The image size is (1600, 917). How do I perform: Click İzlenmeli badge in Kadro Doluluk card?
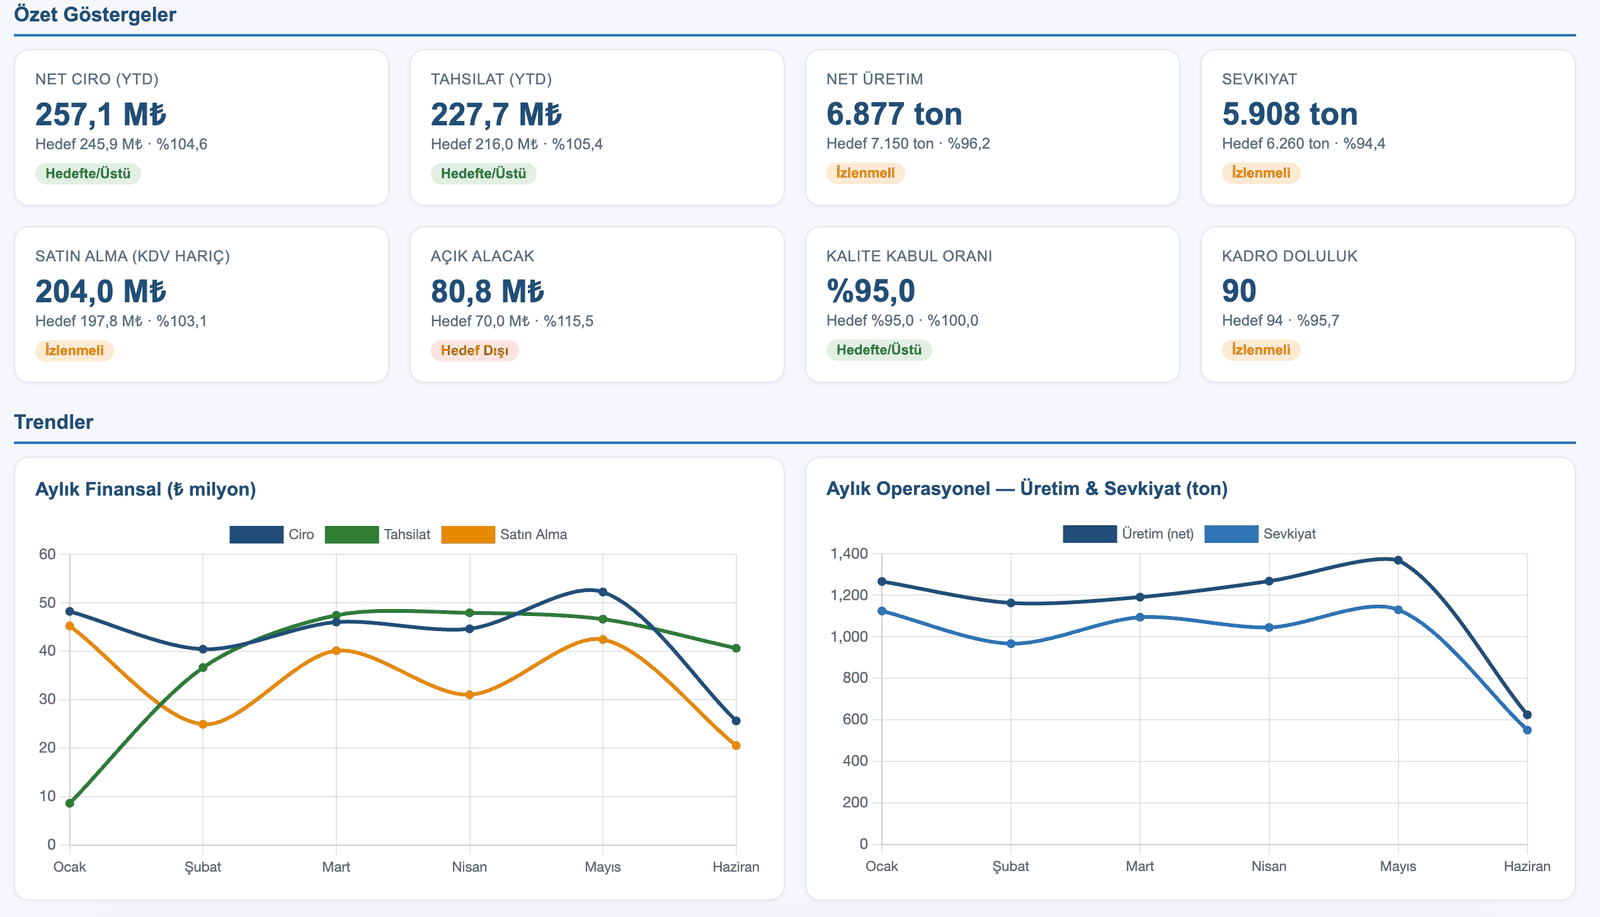coord(1261,350)
